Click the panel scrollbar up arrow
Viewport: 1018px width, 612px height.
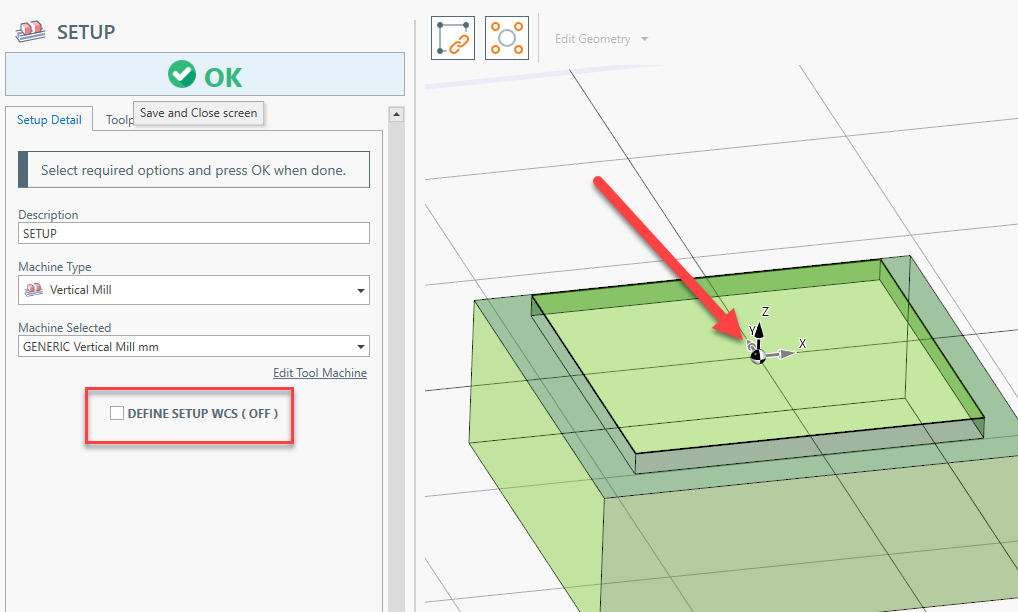396,115
